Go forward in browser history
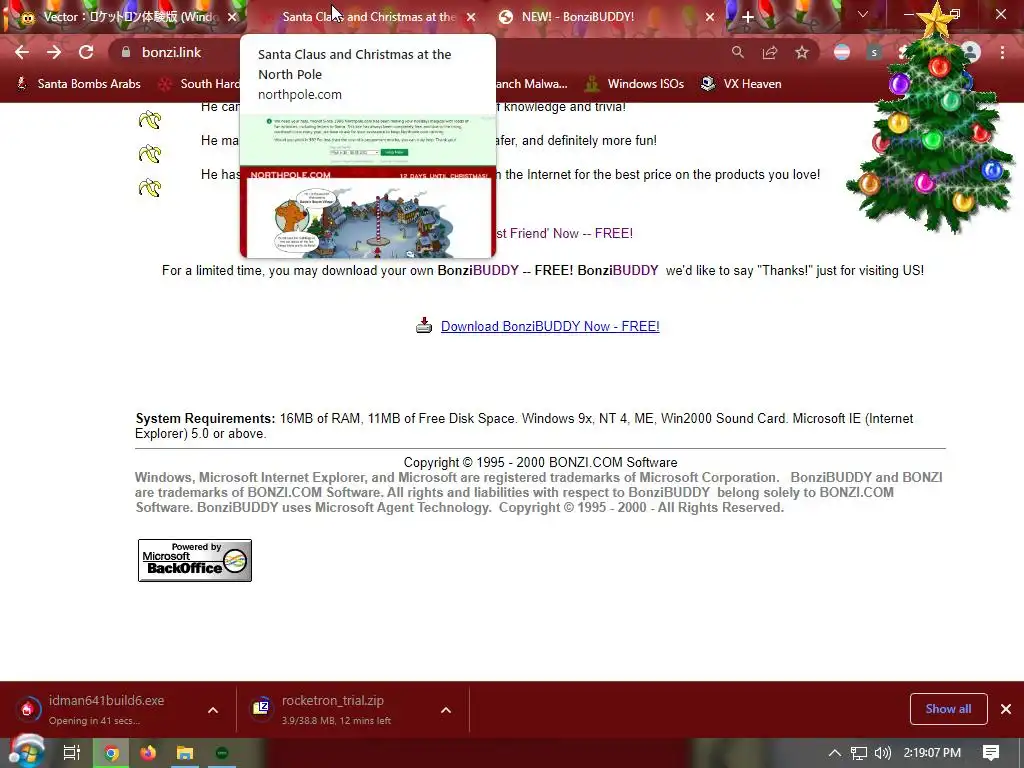 54,52
